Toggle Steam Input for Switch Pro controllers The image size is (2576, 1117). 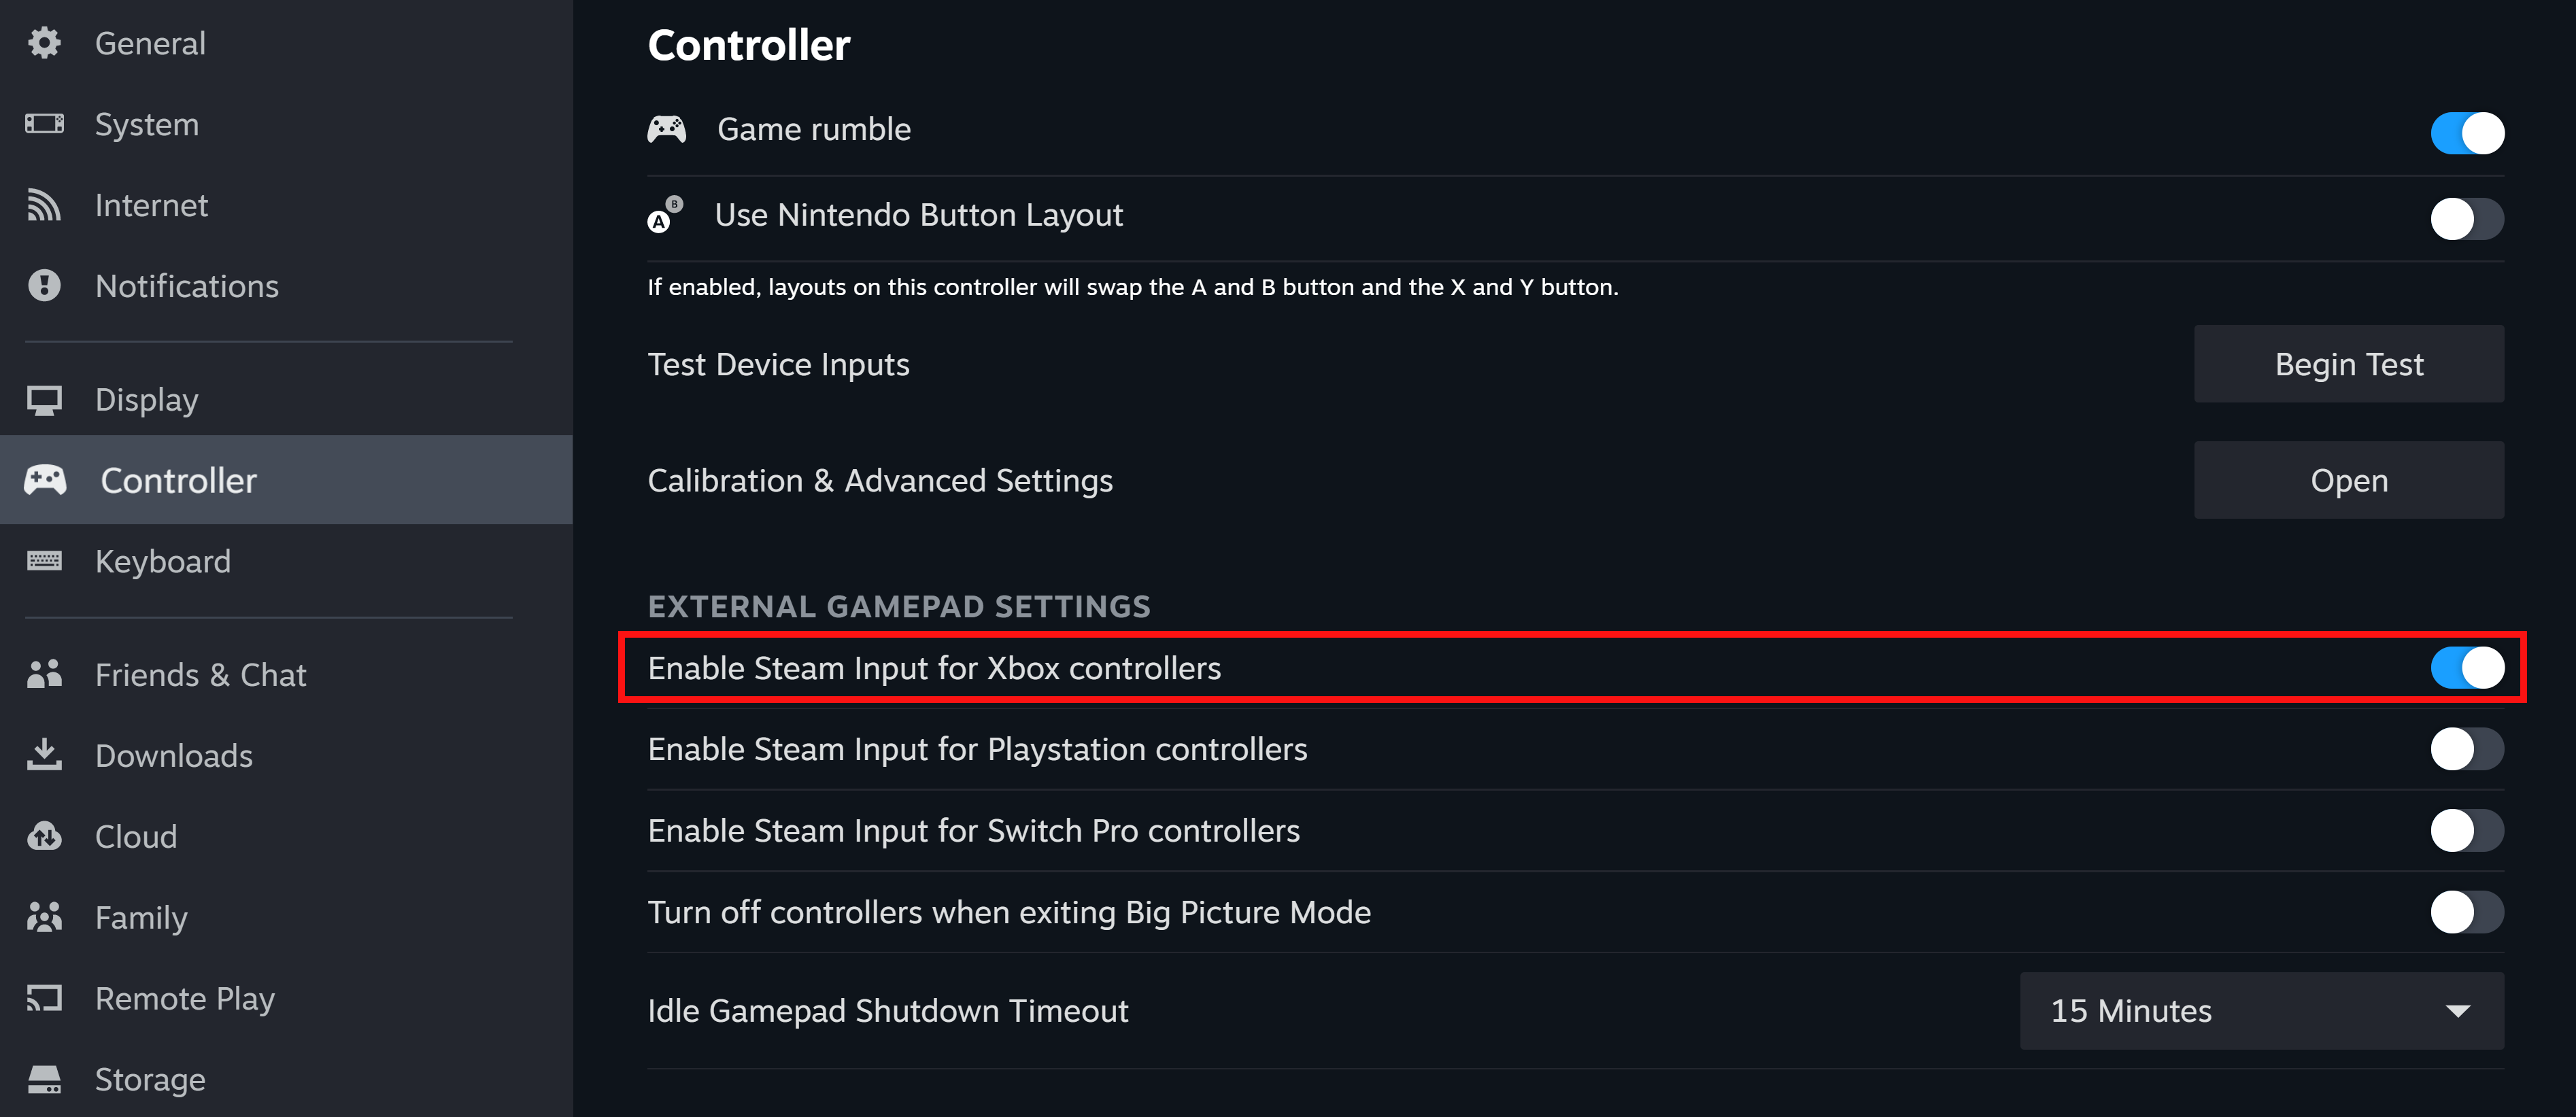pos(2466,831)
